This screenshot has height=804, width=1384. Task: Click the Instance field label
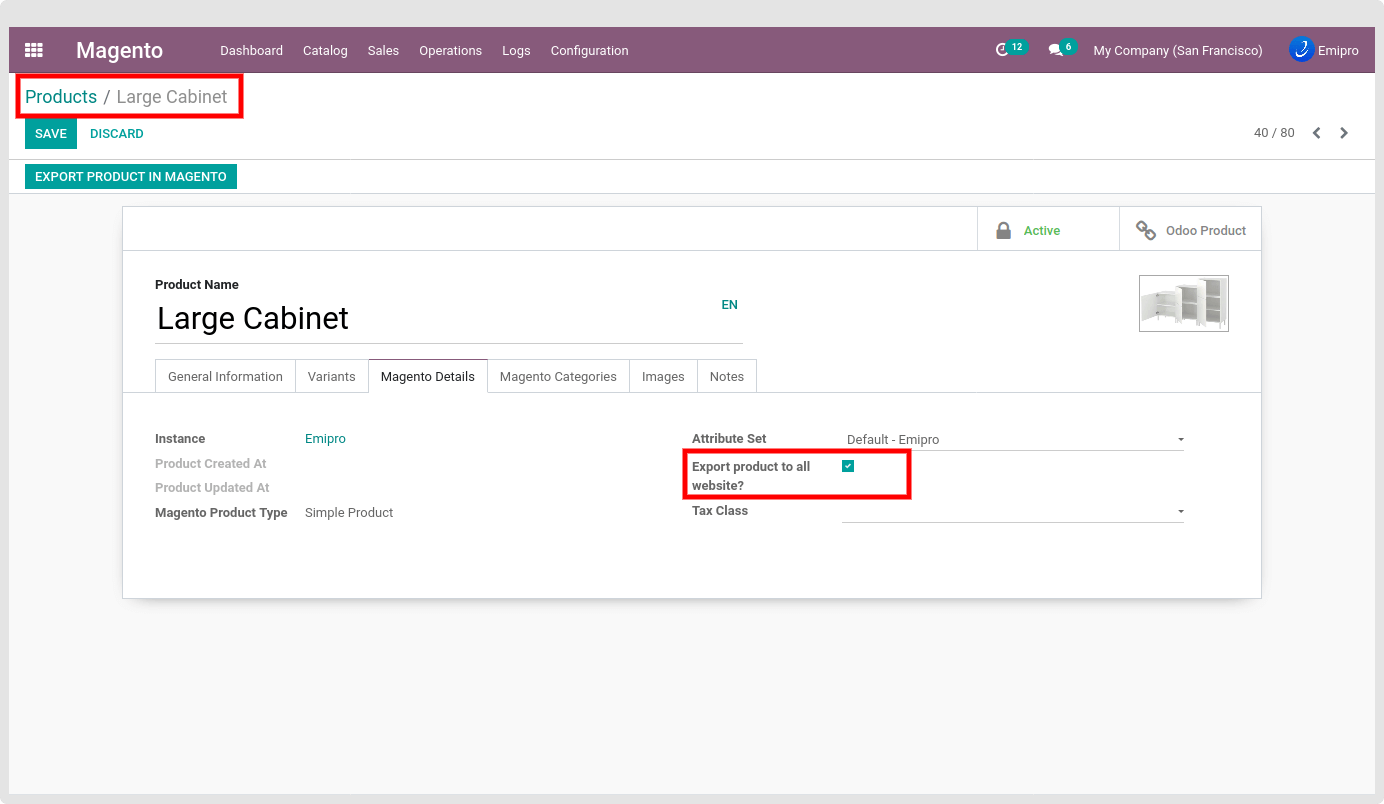click(180, 439)
